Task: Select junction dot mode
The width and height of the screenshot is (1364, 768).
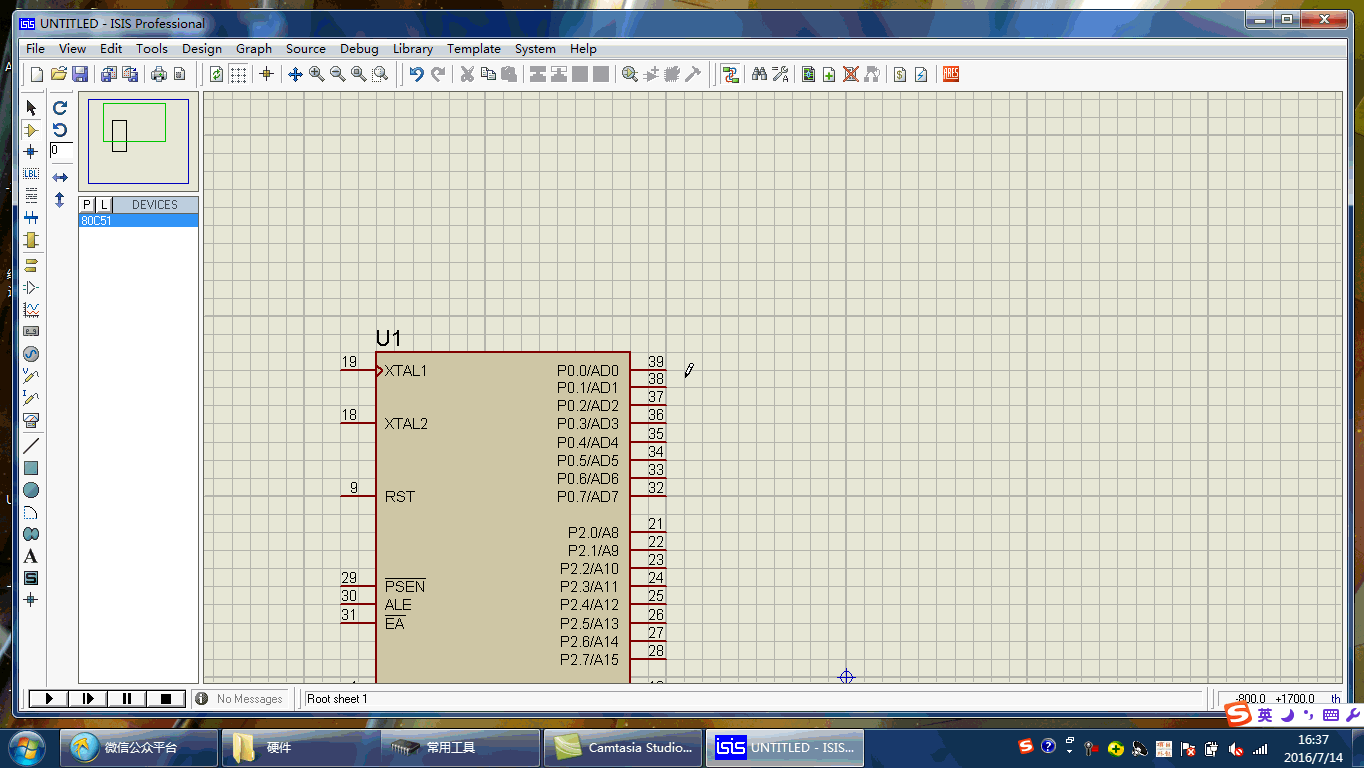Action: (x=31, y=152)
